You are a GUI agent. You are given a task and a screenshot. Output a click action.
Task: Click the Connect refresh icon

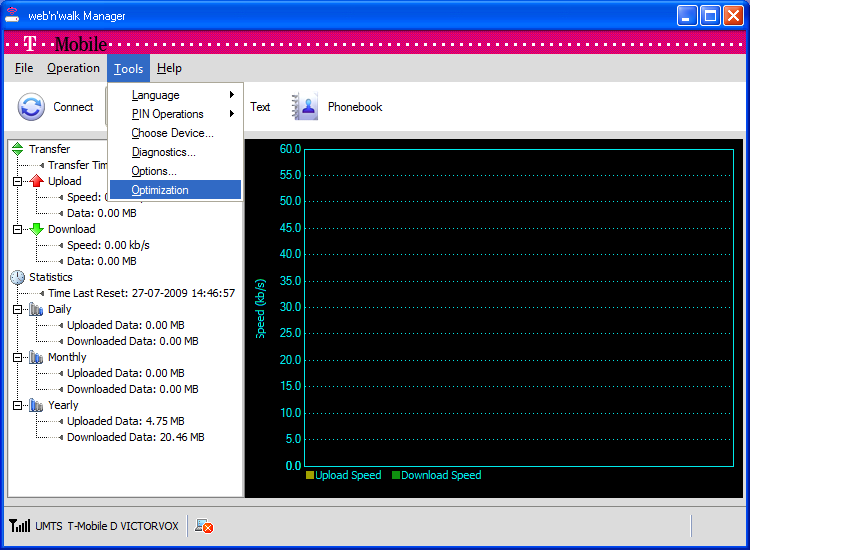(x=31, y=106)
